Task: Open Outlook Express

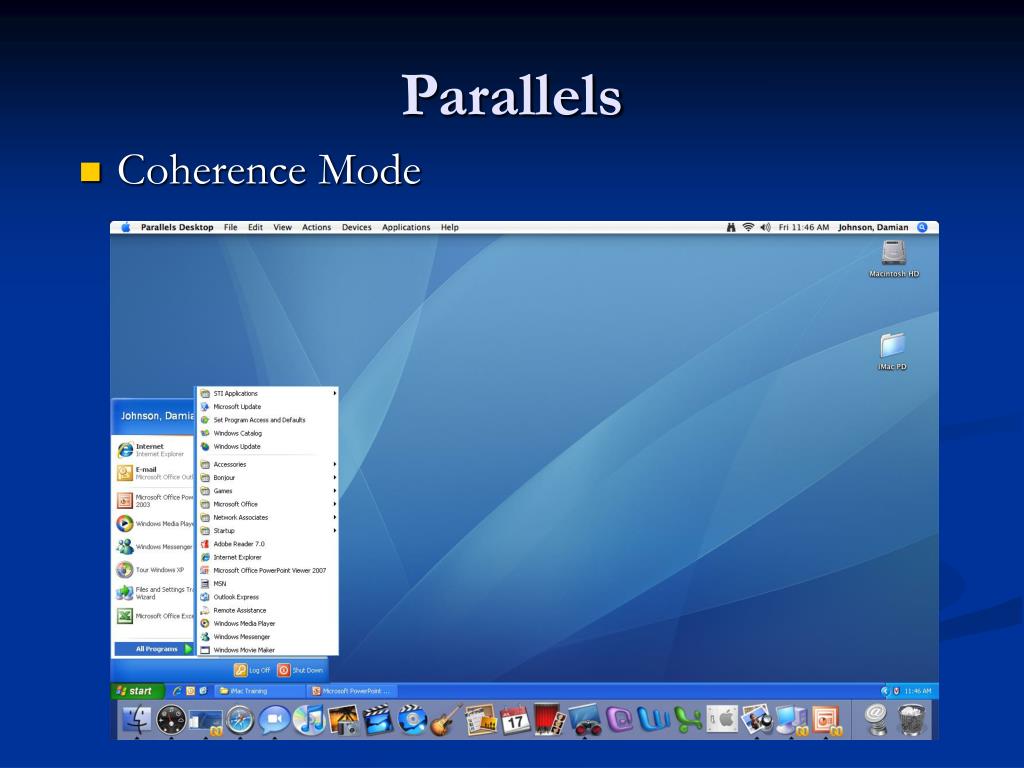Action: click(268, 597)
